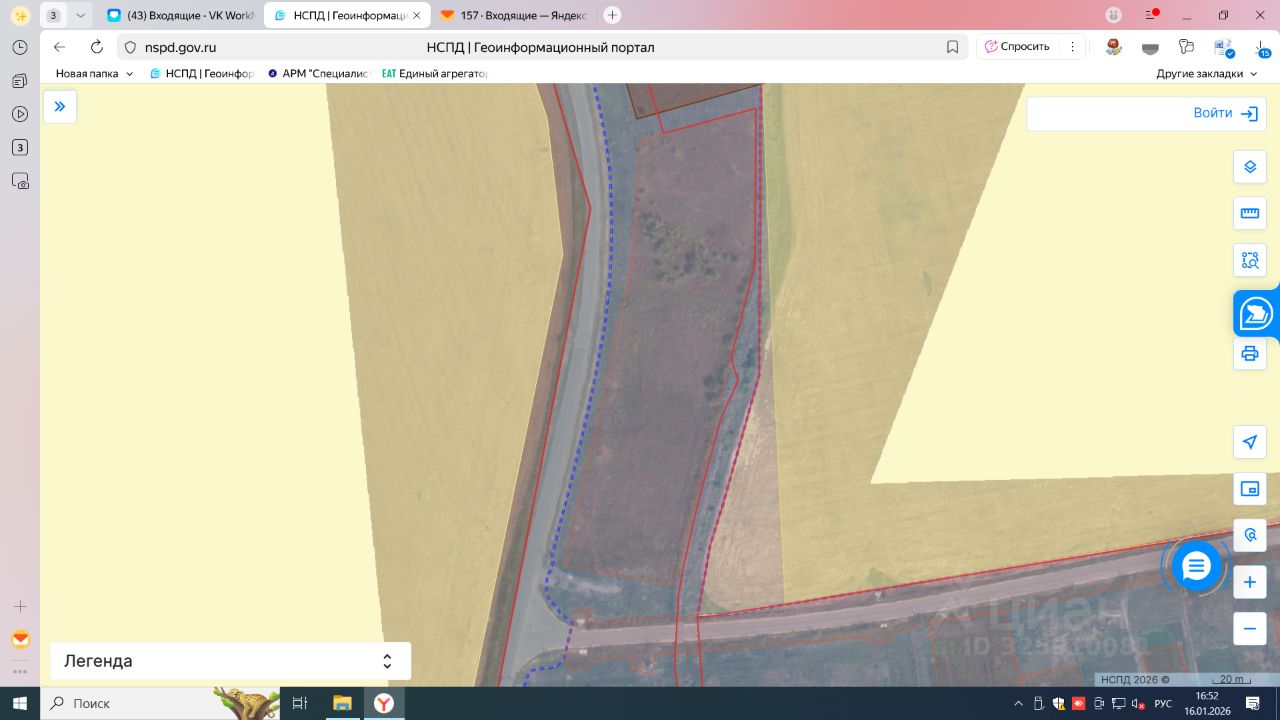Open the sidebar screenshot camera icon

pyautogui.click(x=19, y=181)
